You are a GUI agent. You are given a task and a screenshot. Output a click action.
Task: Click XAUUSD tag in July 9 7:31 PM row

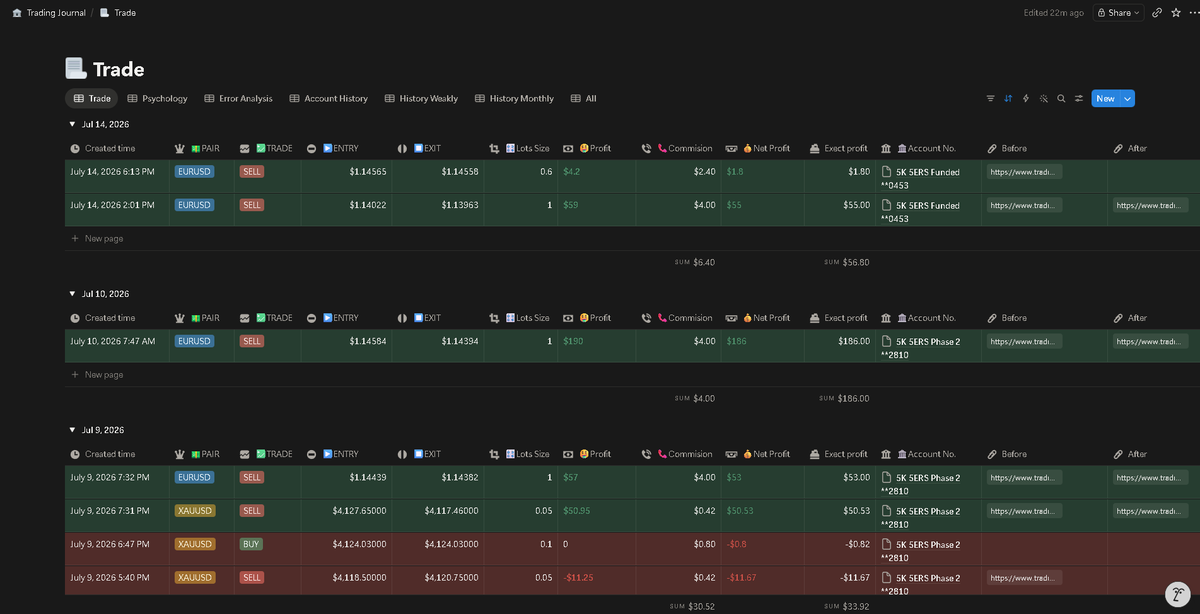pyautogui.click(x=195, y=511)
